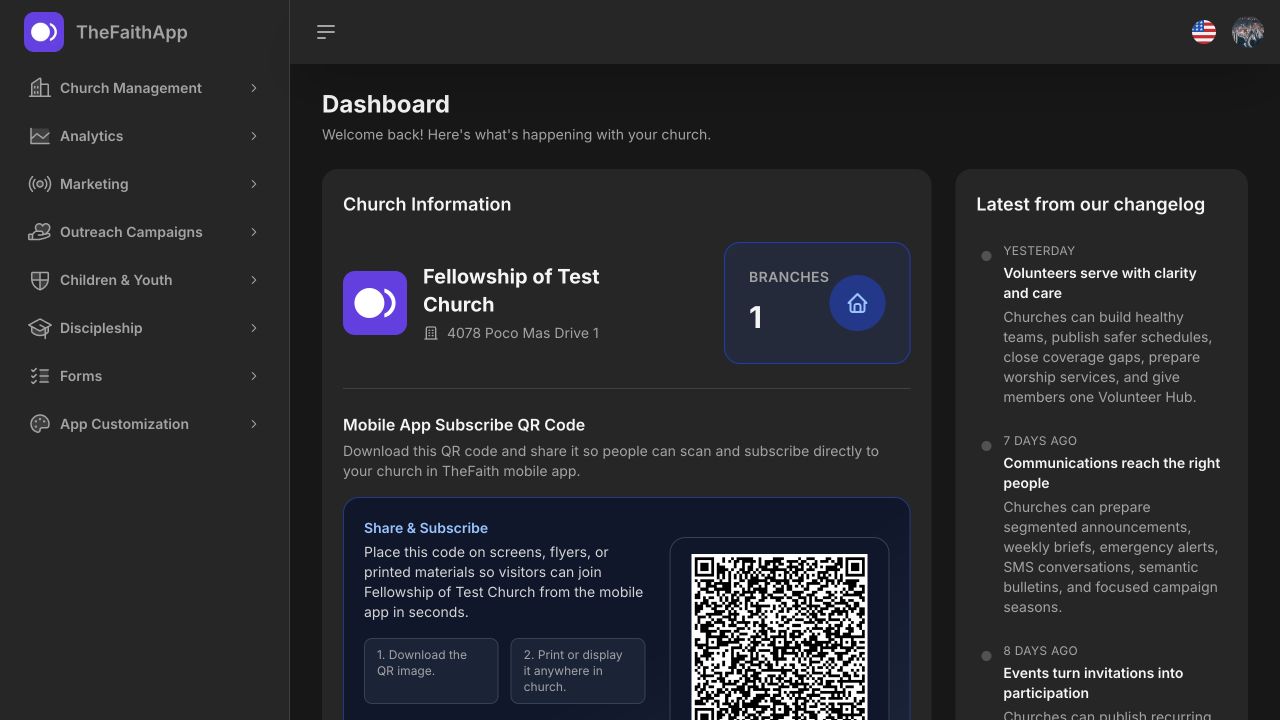Expand the Church Management chevron
The height and width of the screenshot is (720, 1280).
tap(254, 88)
